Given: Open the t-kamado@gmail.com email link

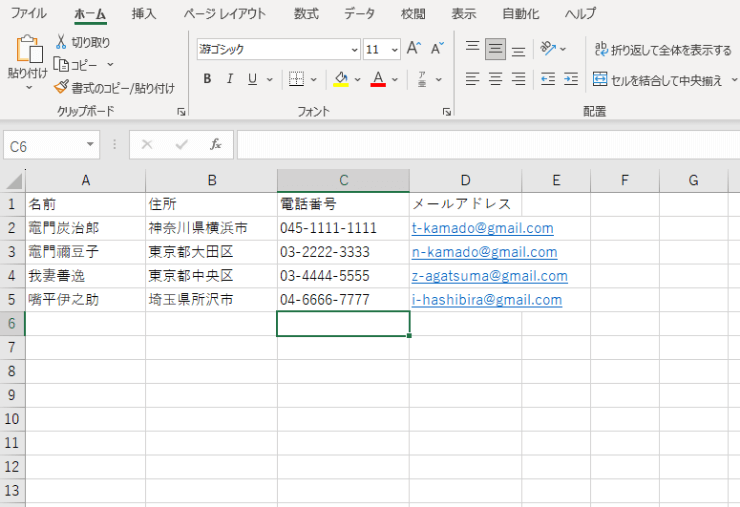Looking at the screenshot, I should pyautogui.click(x=482, y=228).
